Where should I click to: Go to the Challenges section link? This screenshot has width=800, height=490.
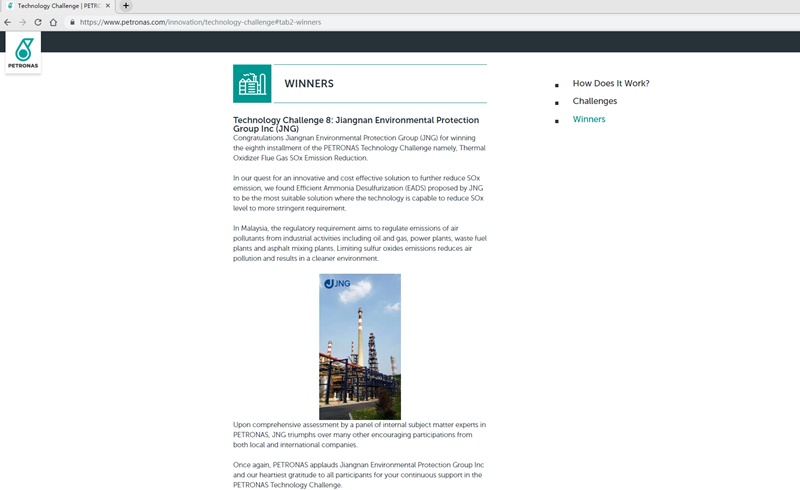(594, 101)
